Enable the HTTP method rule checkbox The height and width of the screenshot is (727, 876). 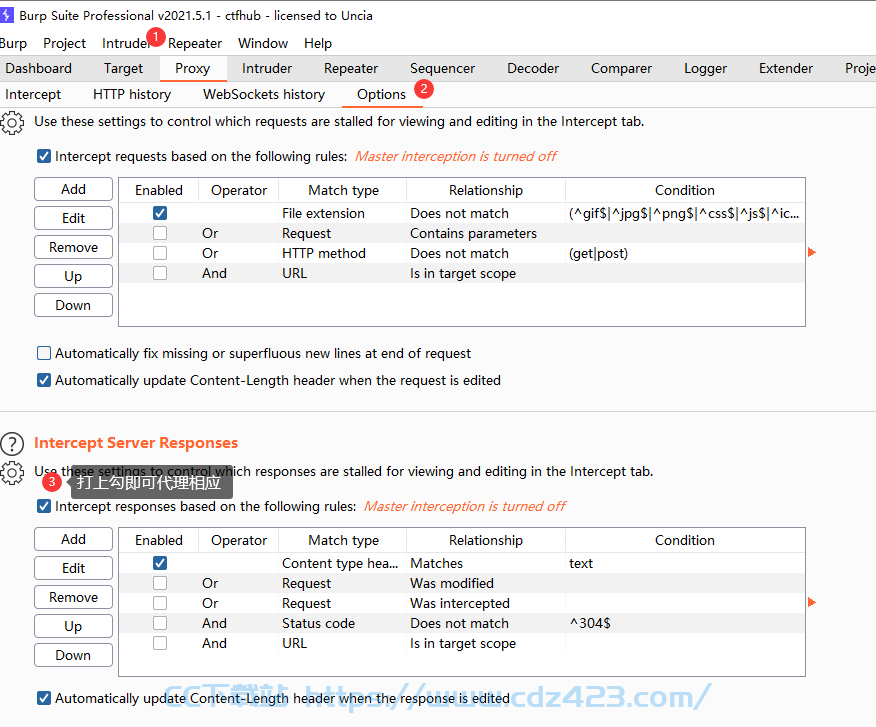(160, 253)
